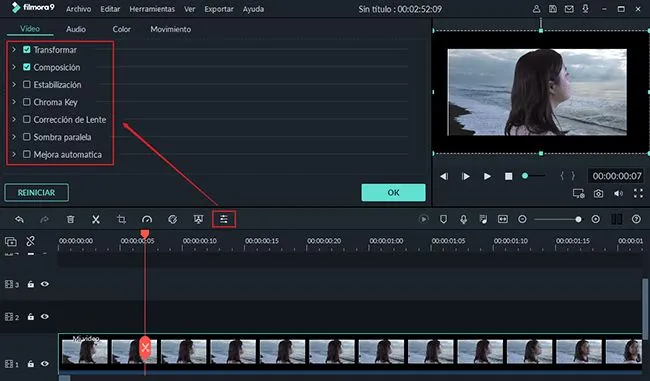Click the render preview icon
The width and height of the screenshot is (650, 381).
click(424, 219)
